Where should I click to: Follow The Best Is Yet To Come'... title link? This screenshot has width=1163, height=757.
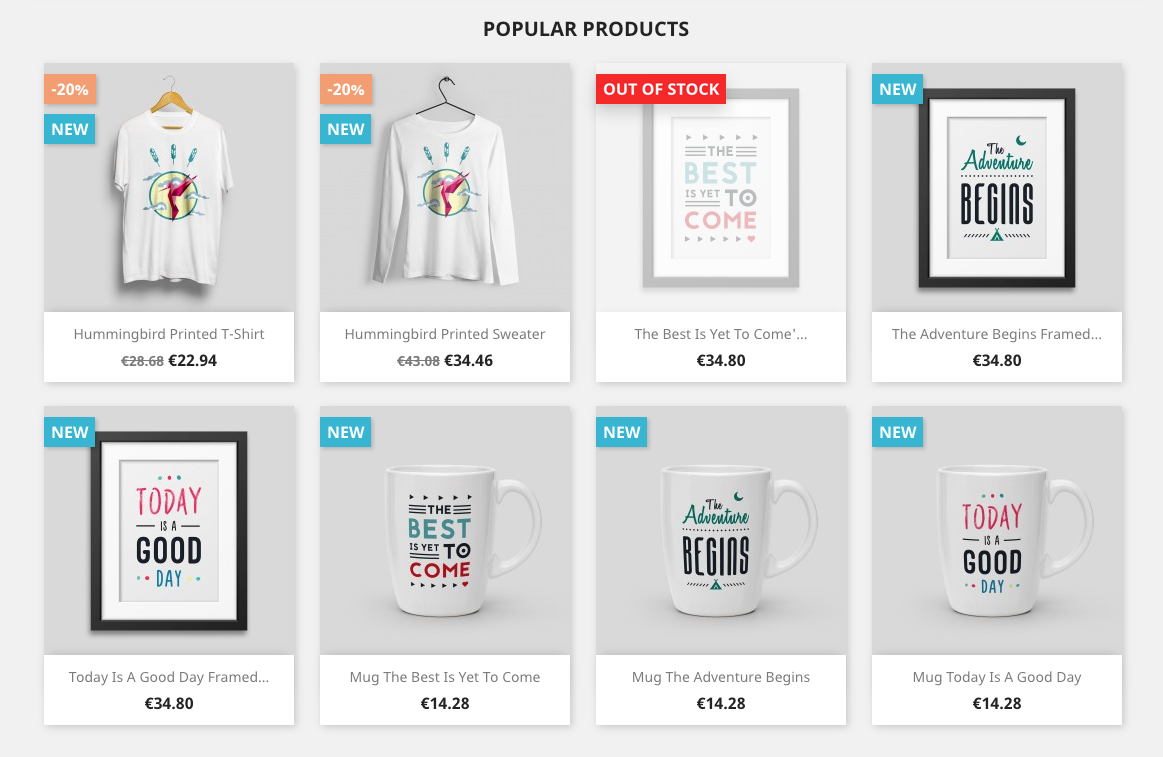point(721,334)
